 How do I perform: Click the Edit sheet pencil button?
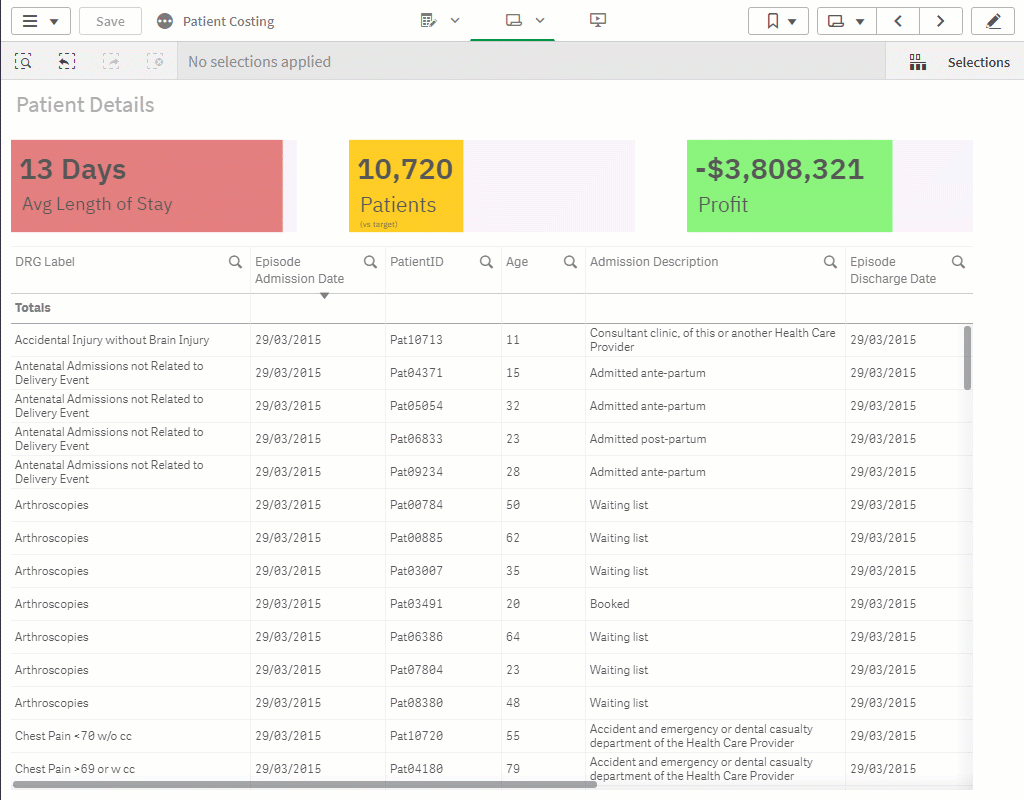coord(993,21)
